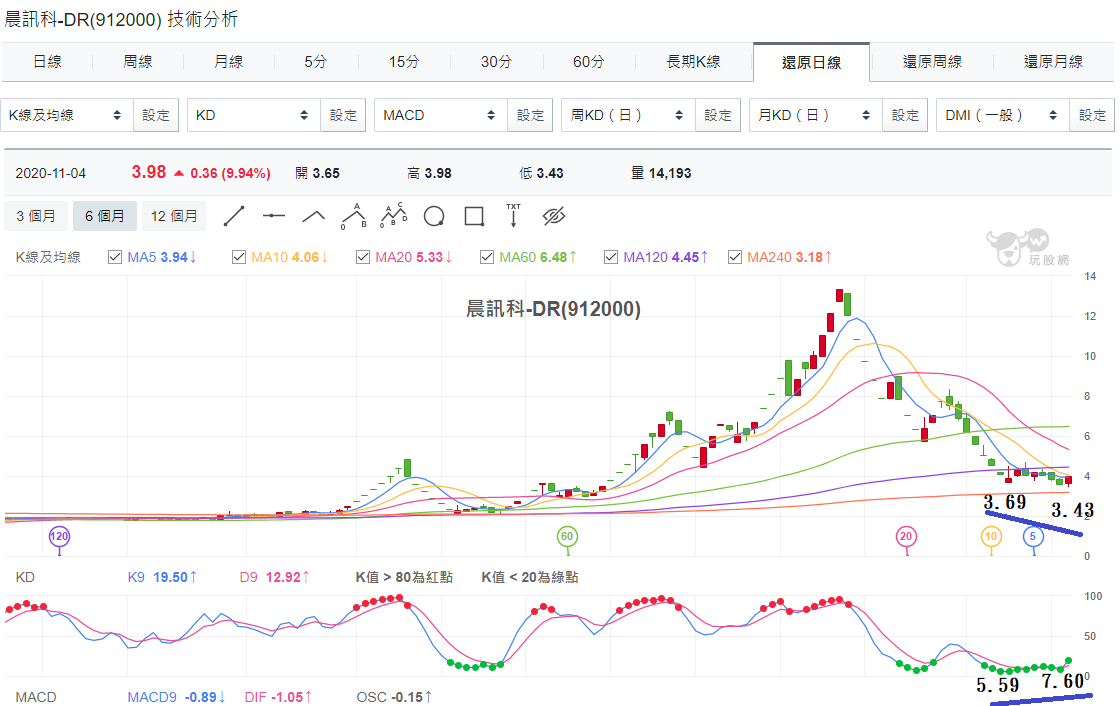Set the range to 12 個月

(174, 216)
